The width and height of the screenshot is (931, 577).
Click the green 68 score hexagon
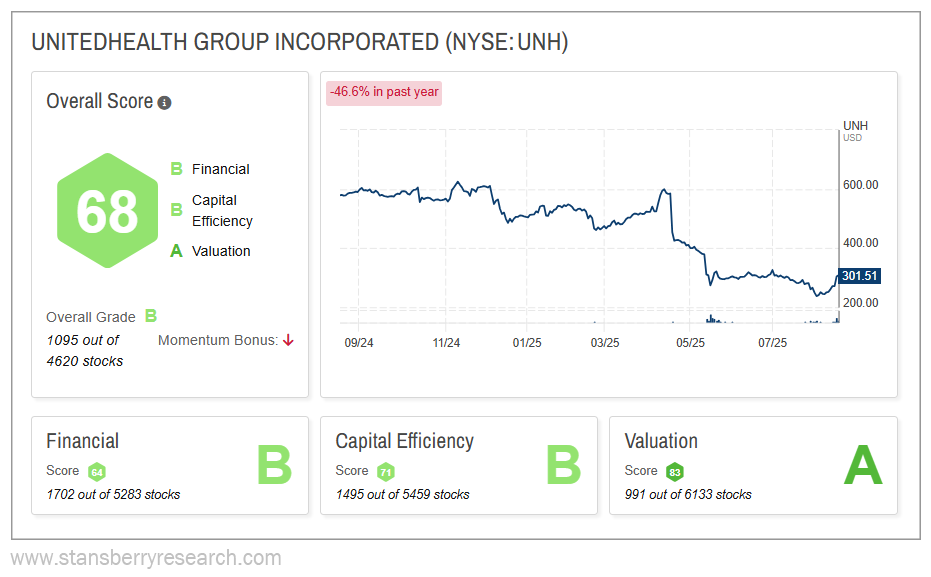pyautogui.click(x=108, y=211)
